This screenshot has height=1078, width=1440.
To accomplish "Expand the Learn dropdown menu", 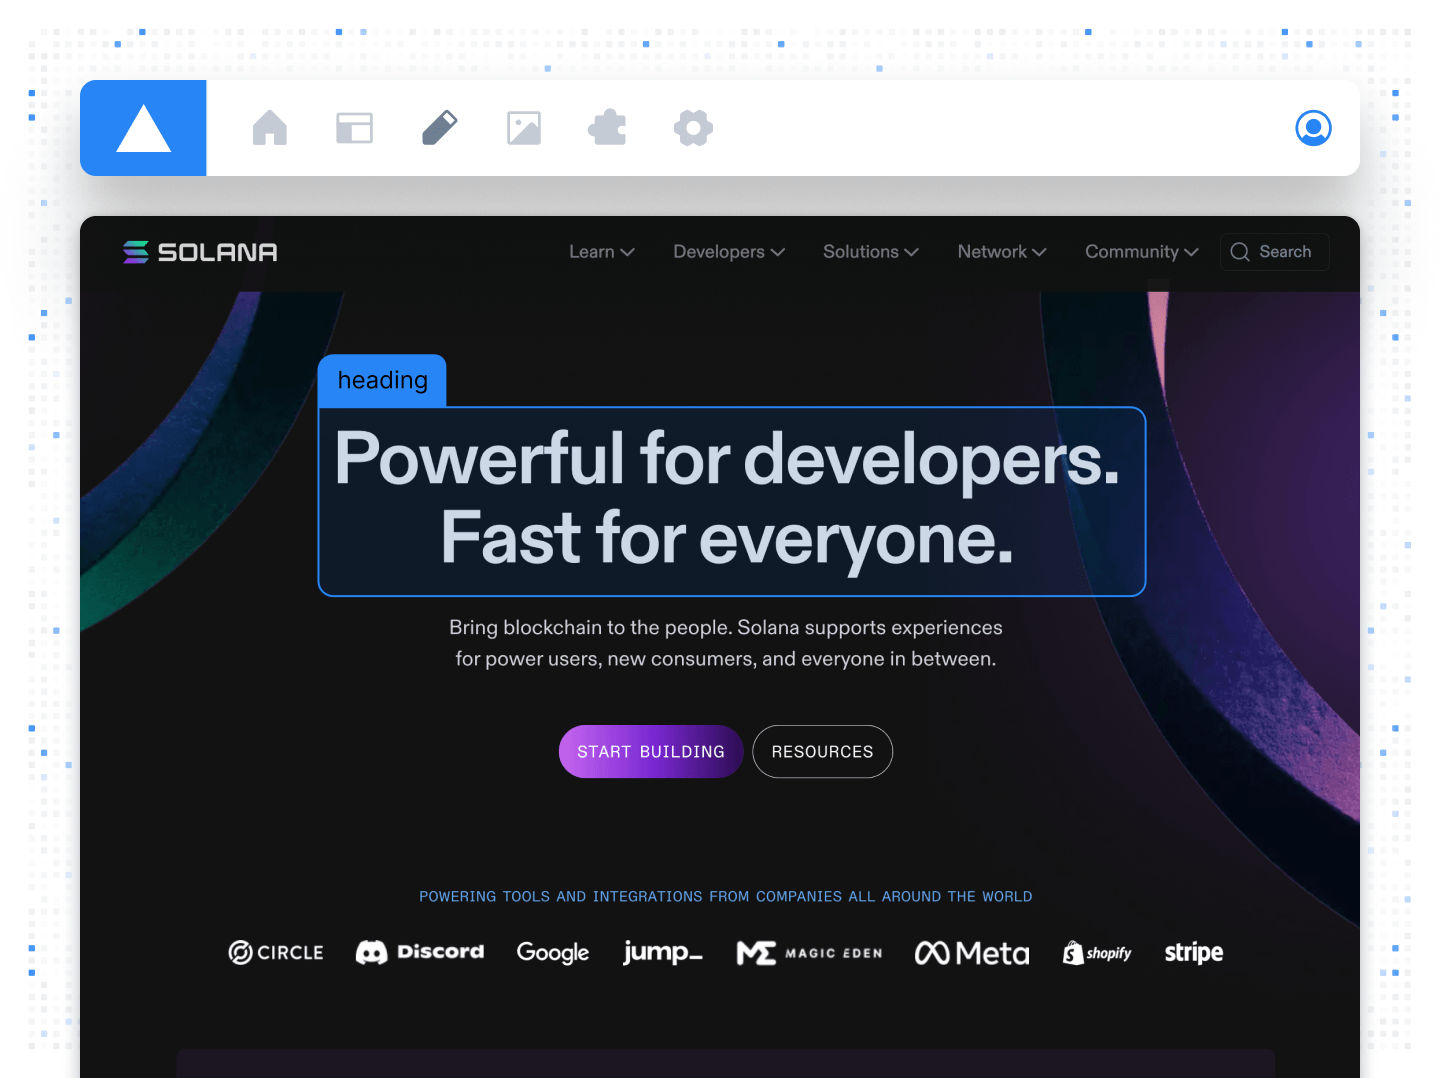I will [601, 252].
